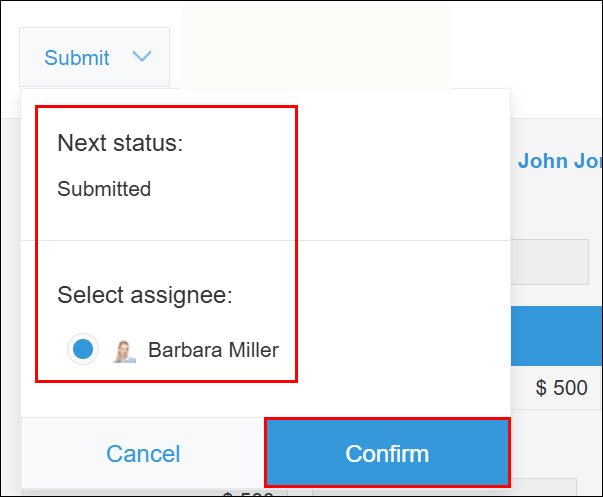Click the Submit action button
Viewport: 603px width, 497px height.
tap(77, 58)
